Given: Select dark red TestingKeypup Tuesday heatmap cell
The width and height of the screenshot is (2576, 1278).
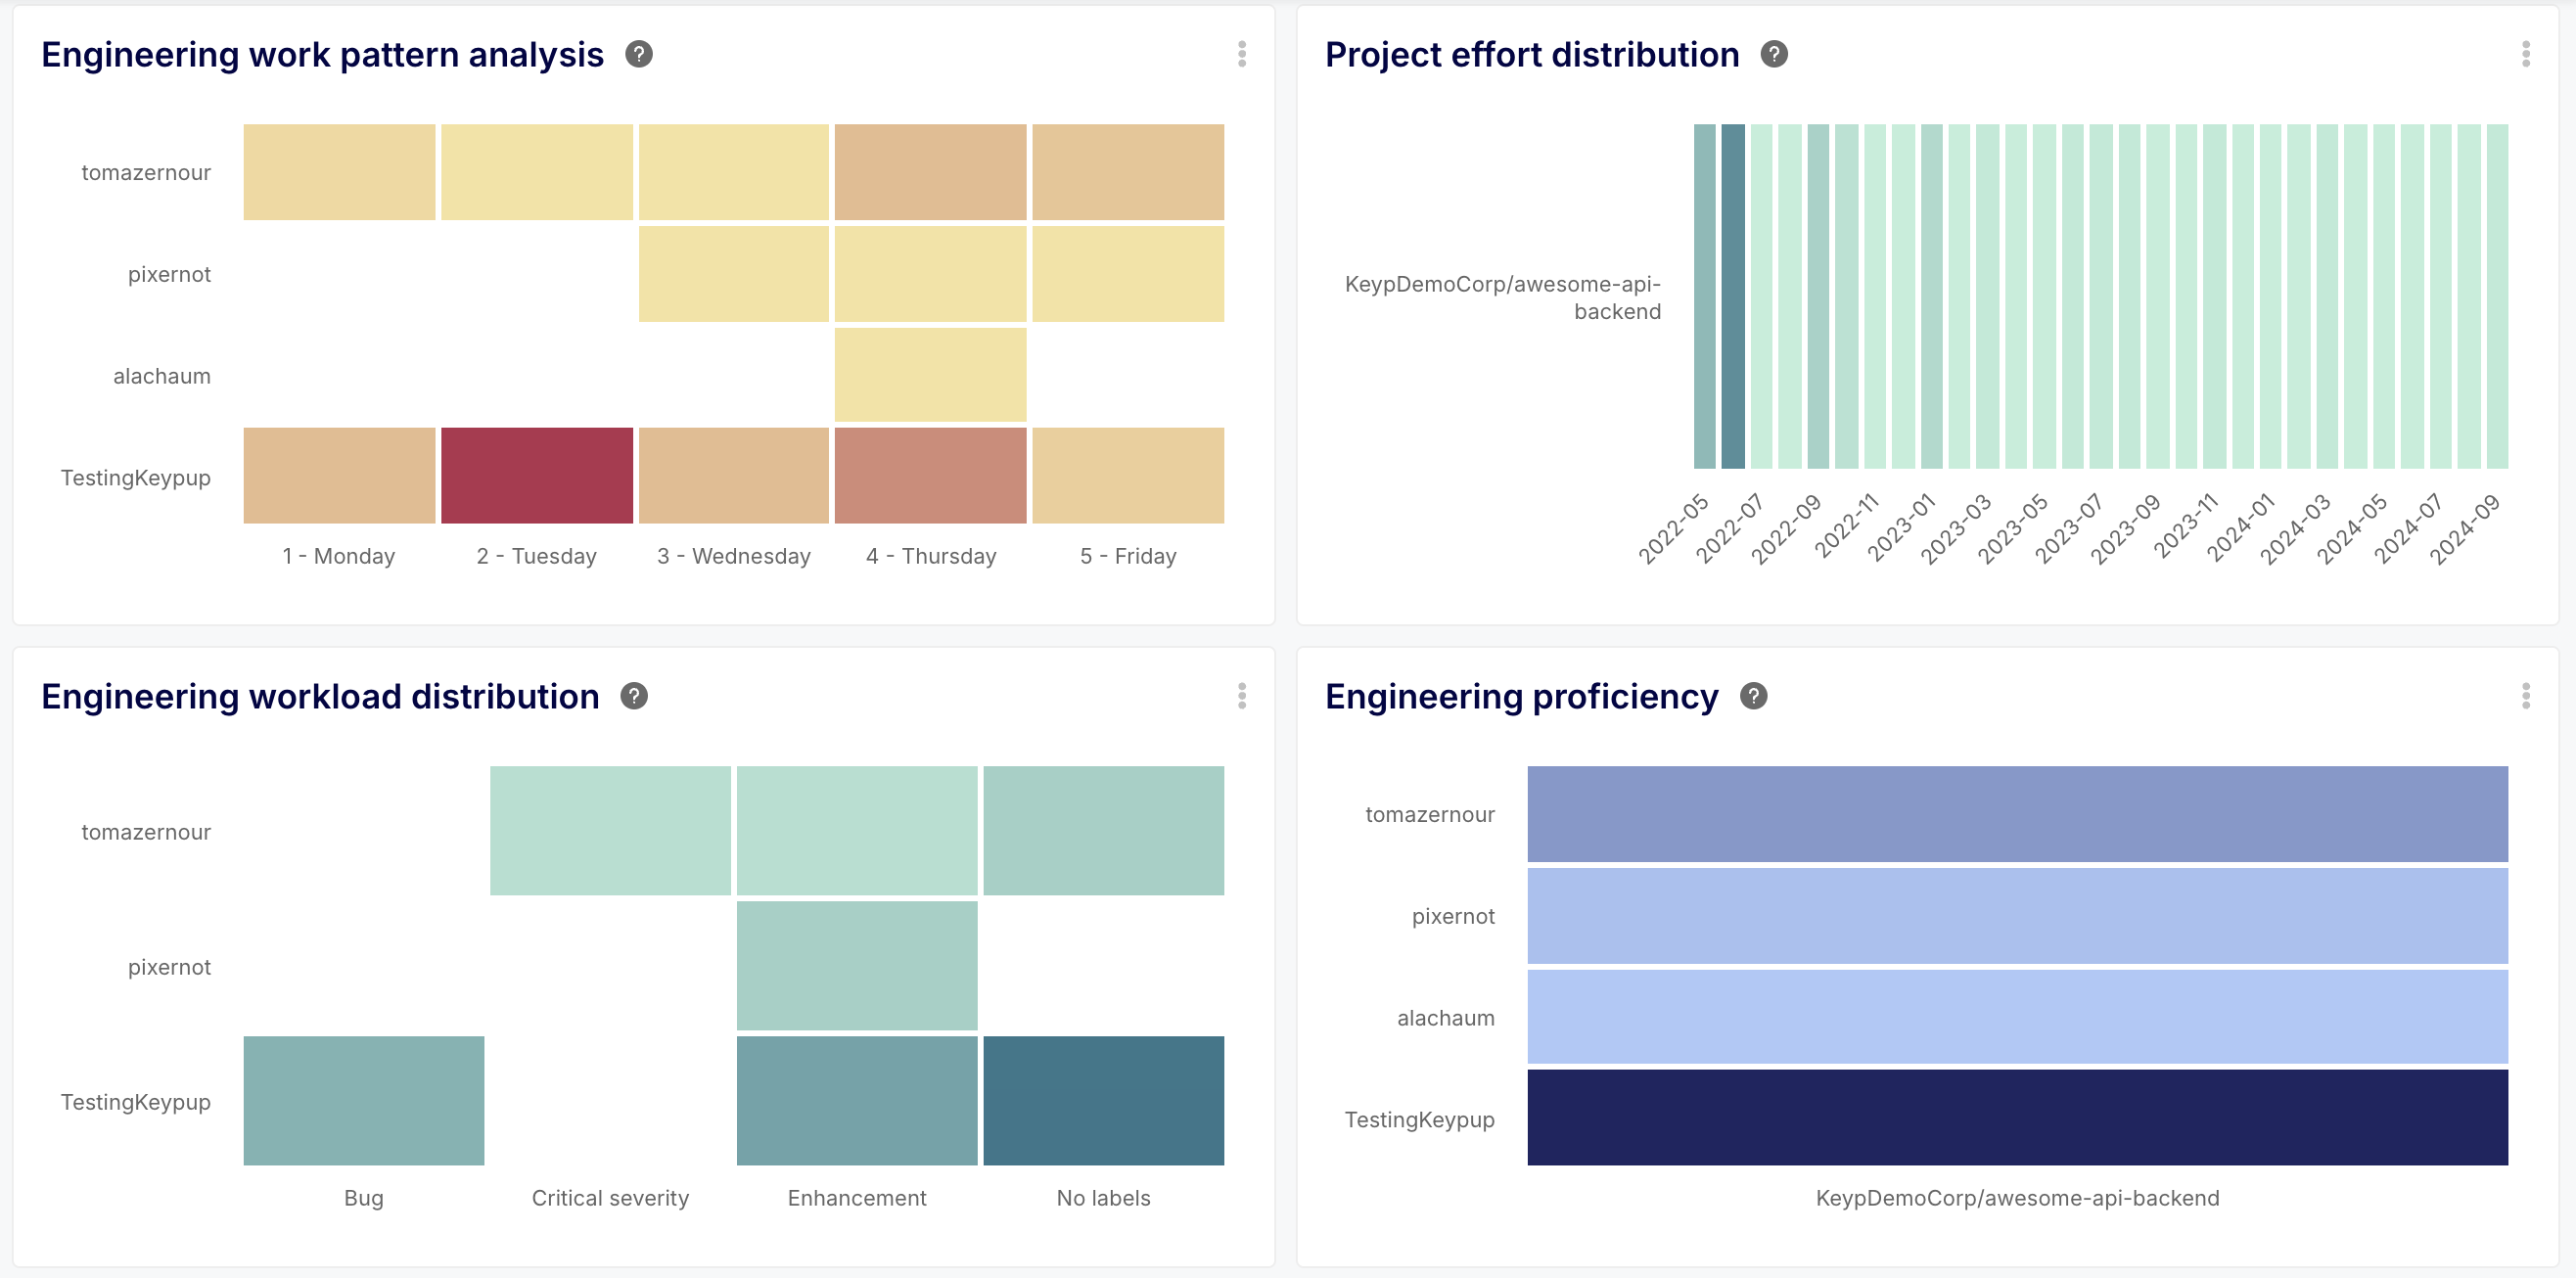Looking at the screenshot, I should (x=537, y=475).
